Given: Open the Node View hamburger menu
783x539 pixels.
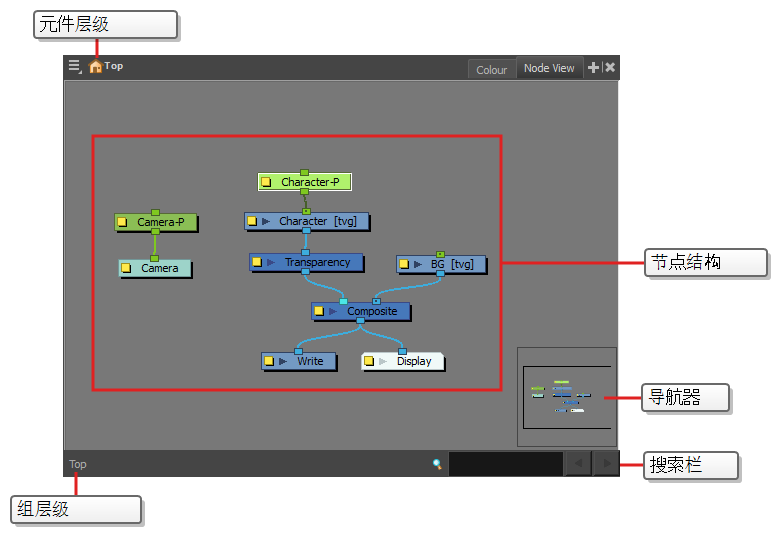Looking at the screenshot, I should click(x=74, y=67).
